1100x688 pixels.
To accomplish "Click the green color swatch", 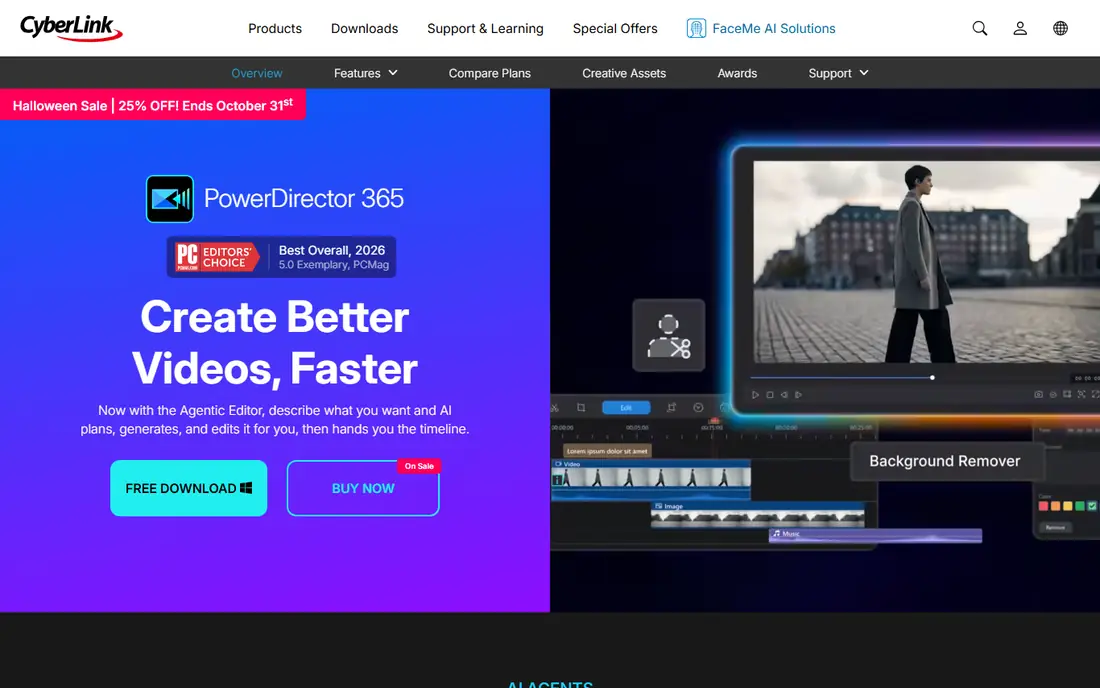I will coord(1080,506).
